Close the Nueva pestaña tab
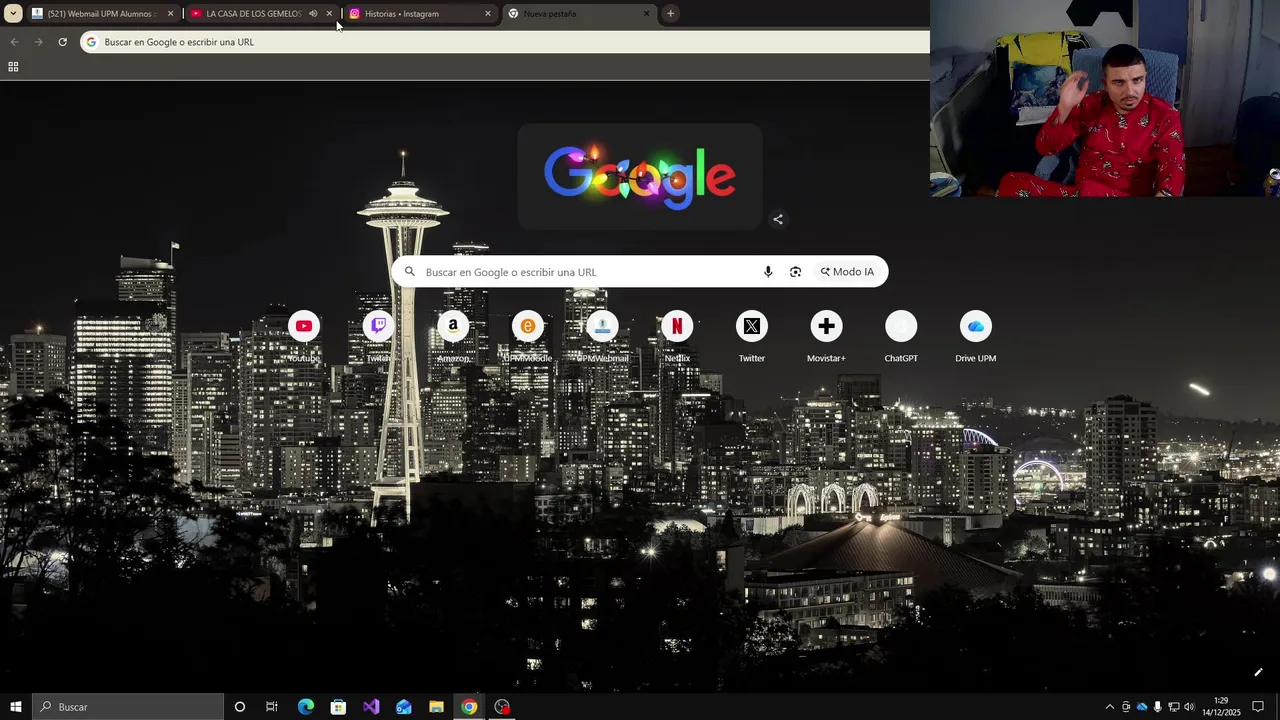 click(646, 14)
